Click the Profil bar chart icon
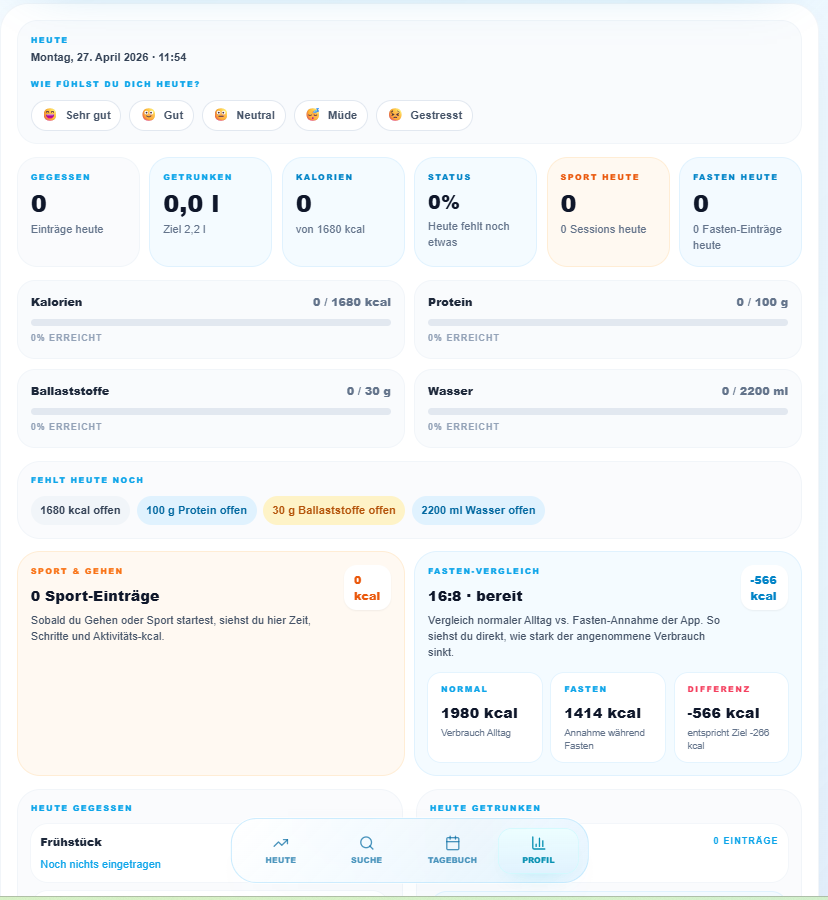The height and width of the screenshot is (900, 828). click(x=538, y=842)
